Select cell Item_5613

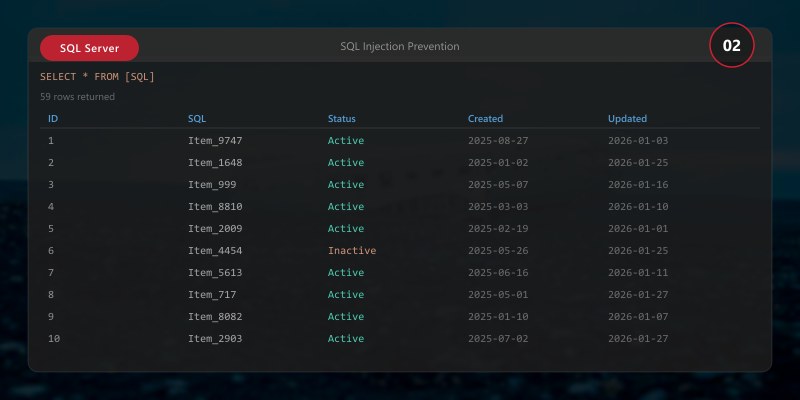coord(215,272)
